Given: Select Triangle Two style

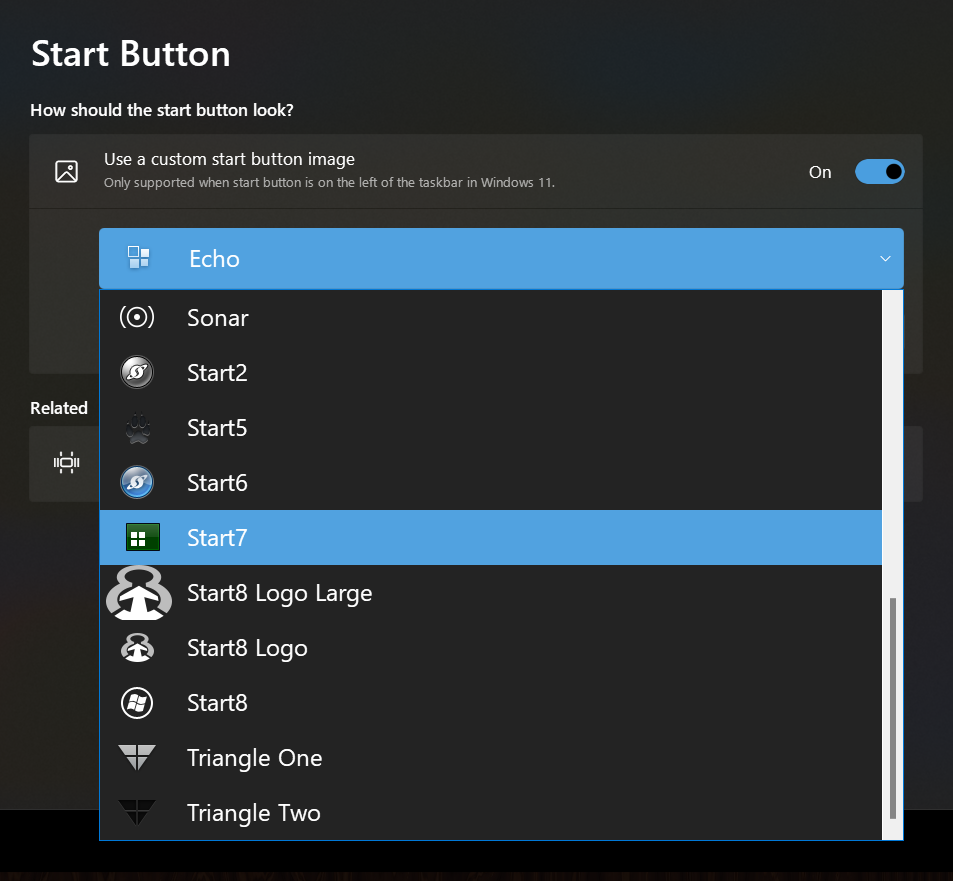Looking at the screenshot, I should [490, 813].
